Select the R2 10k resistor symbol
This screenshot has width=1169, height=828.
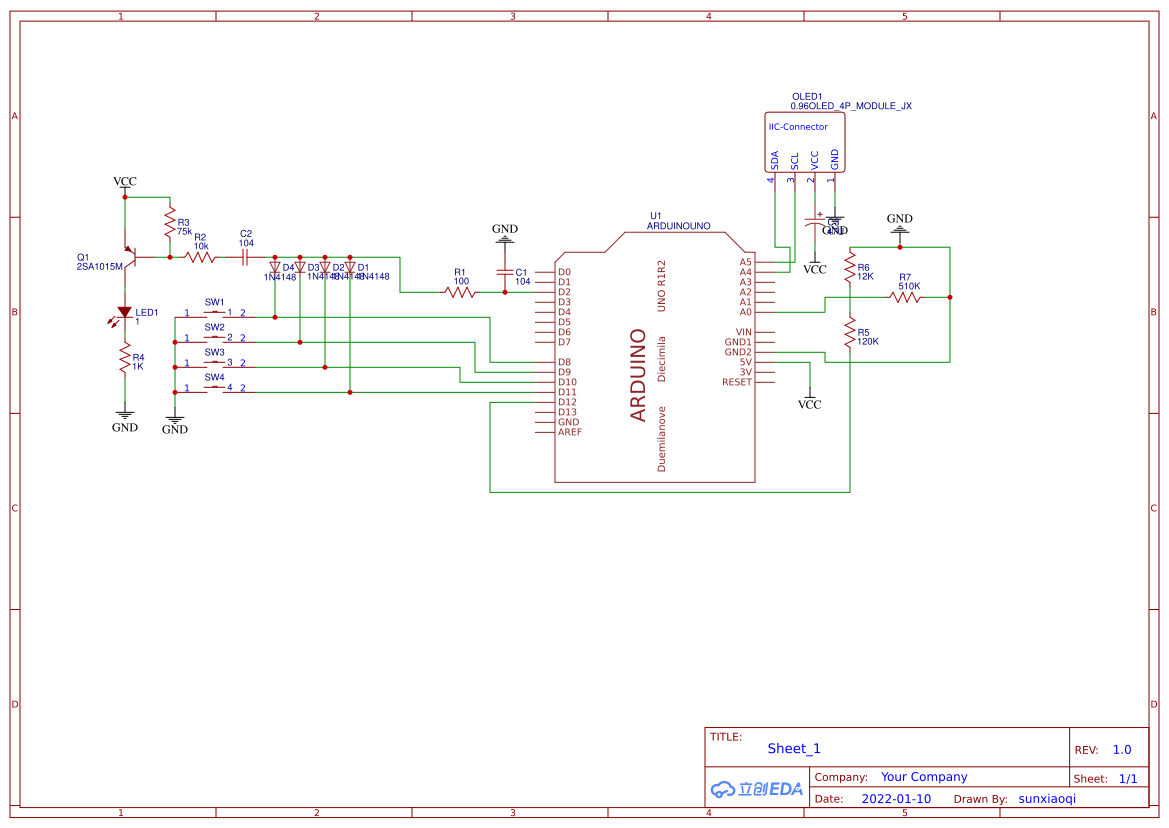click(200, 257)
